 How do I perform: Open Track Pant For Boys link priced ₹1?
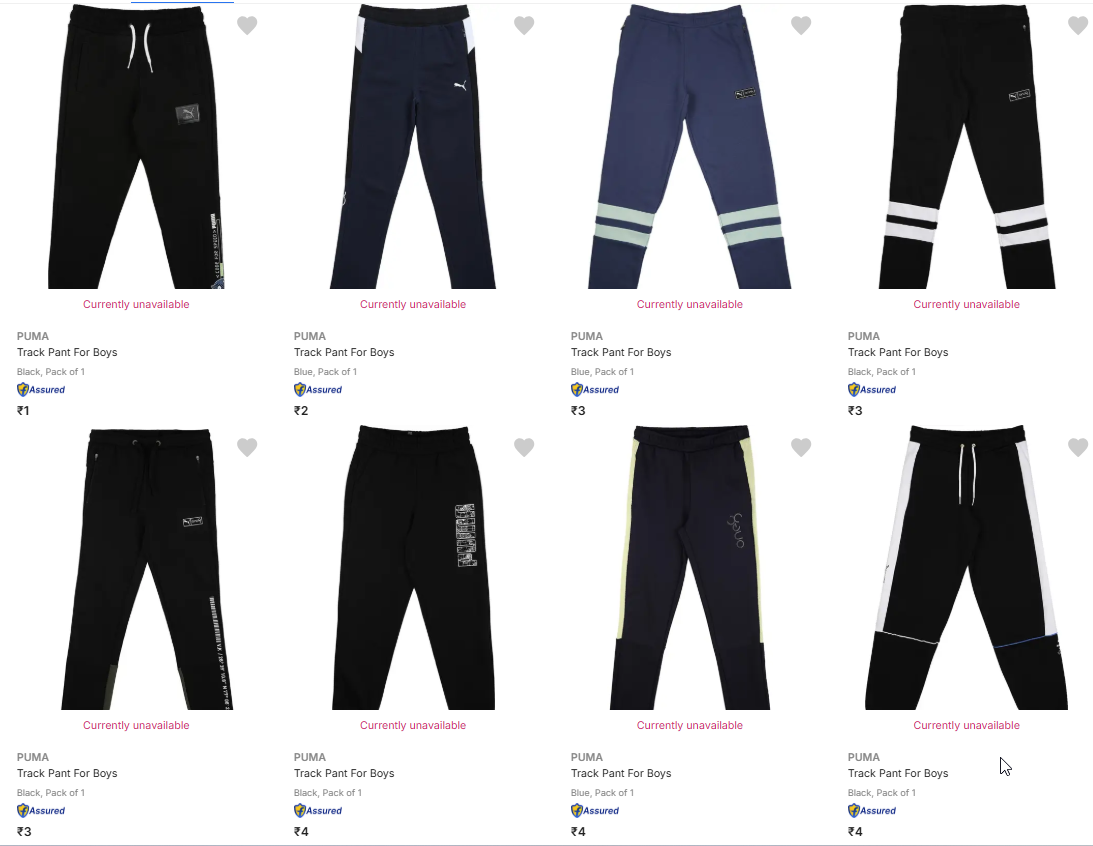click(67, 352)
